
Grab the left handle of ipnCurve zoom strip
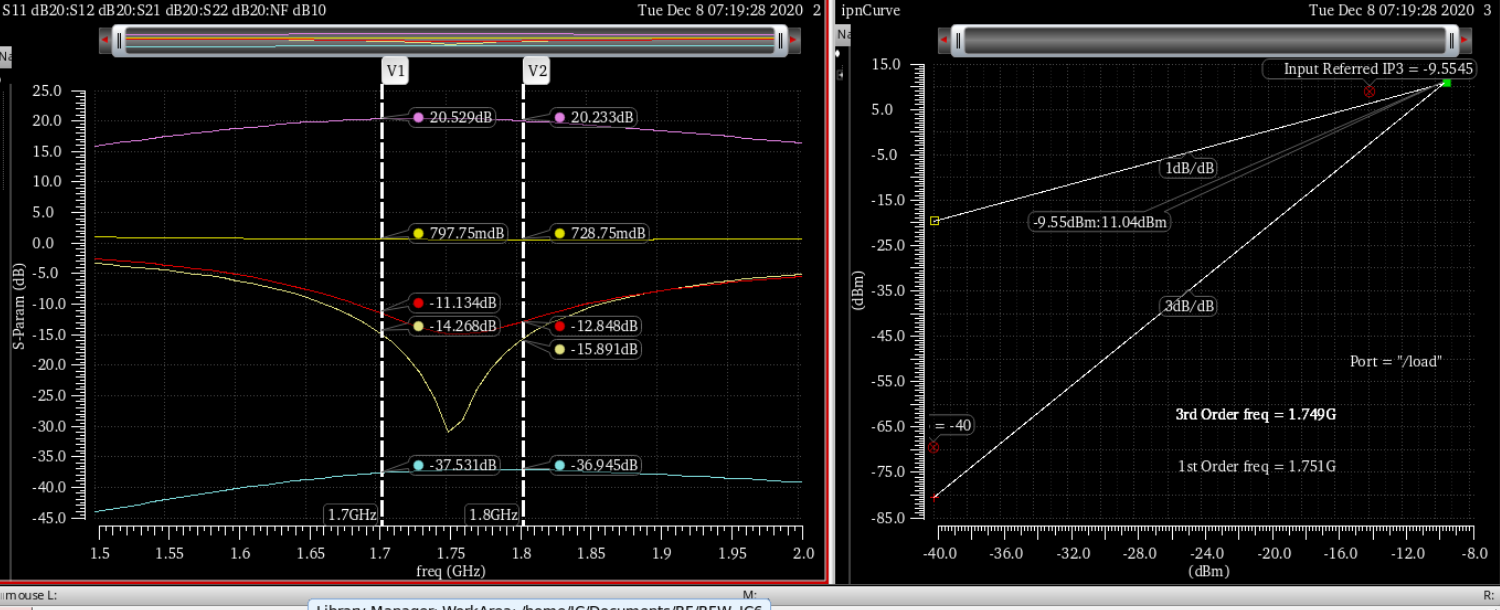pyautogui.click(x=957, y=40)
